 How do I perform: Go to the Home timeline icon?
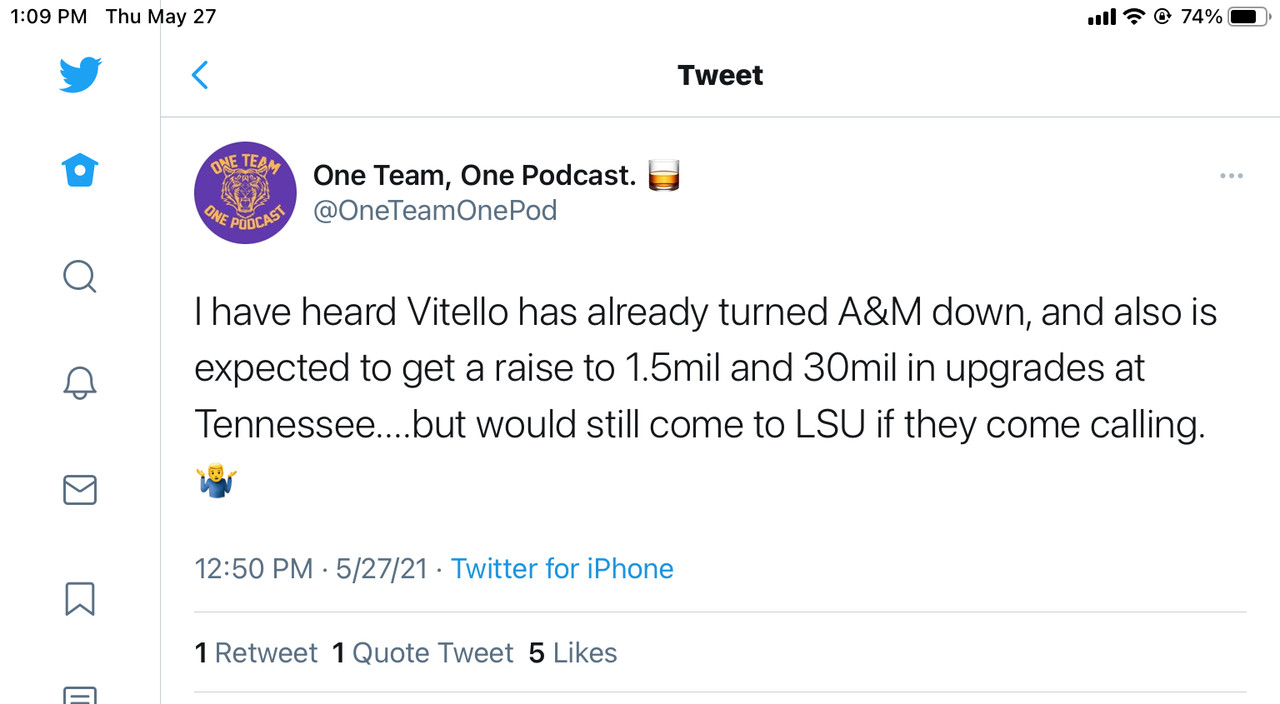point(80,171)
